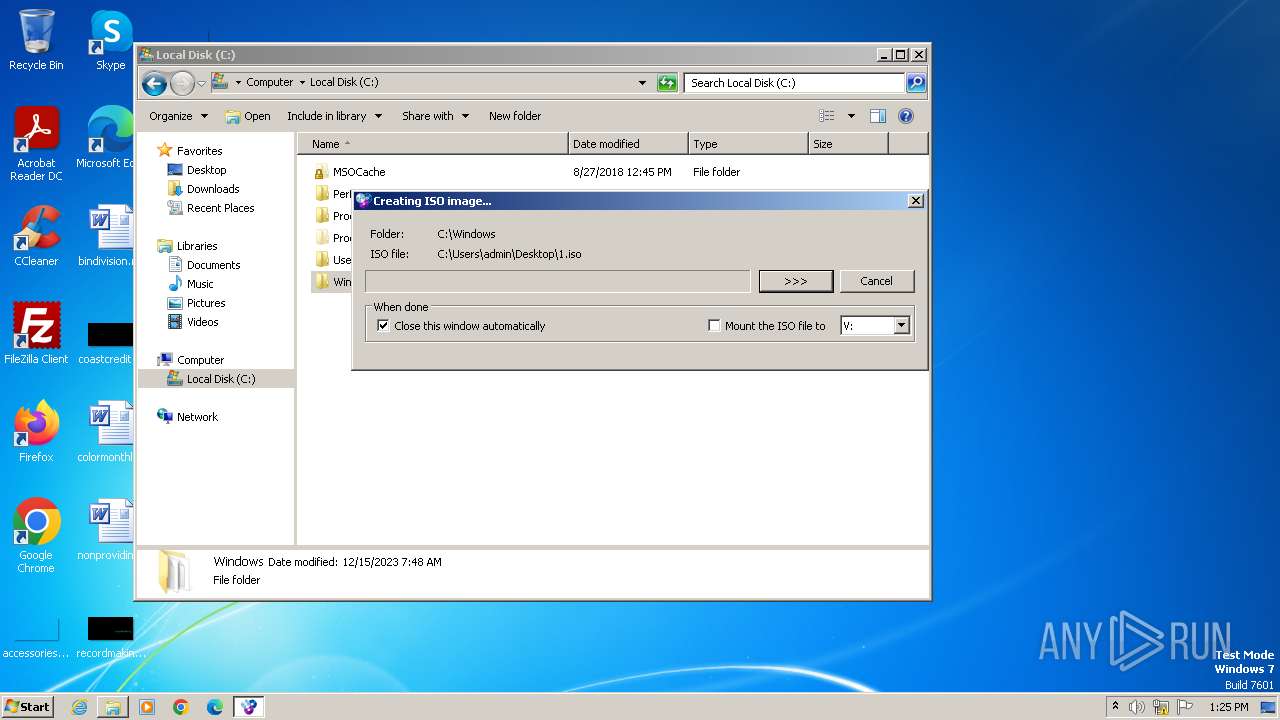
Task: Open recent pages dropdown arrow
Action: pos(201,83)
